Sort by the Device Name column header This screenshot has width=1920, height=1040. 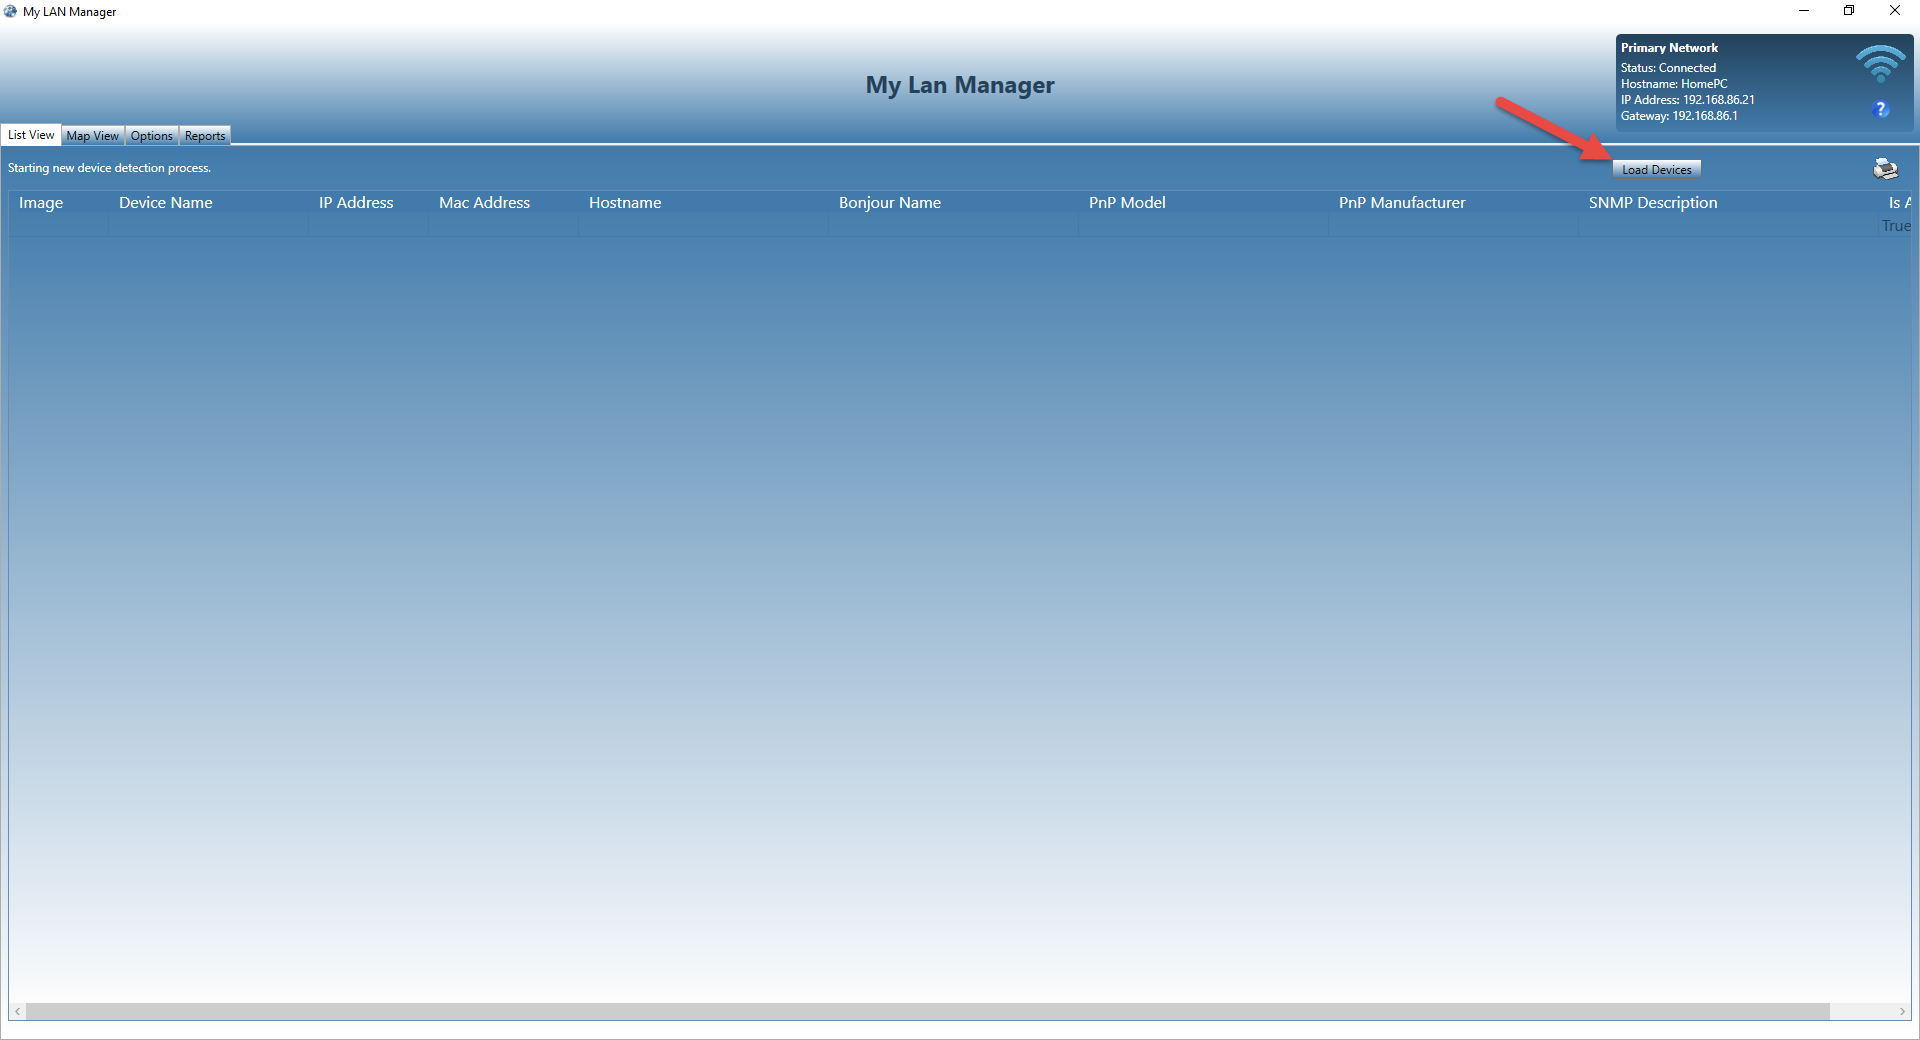[x=166, y=203]
